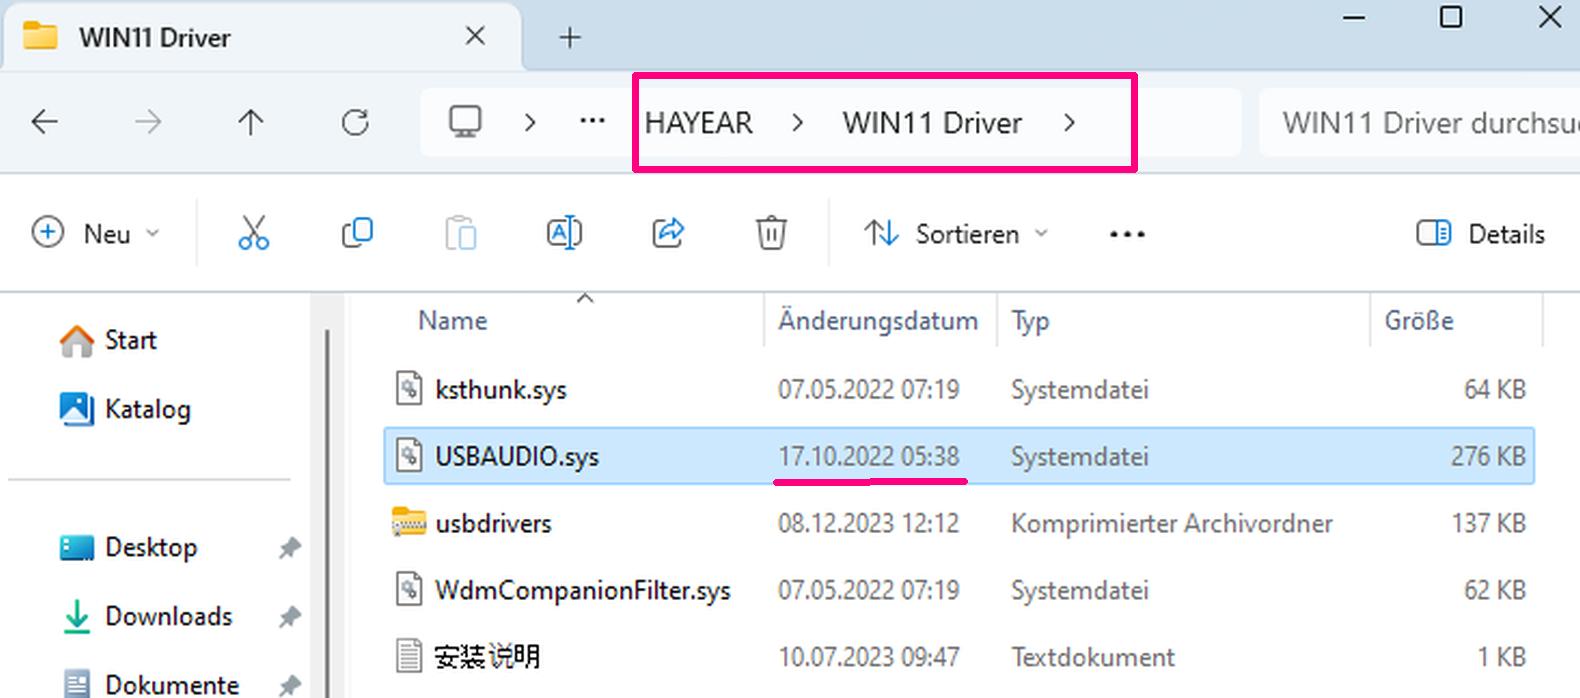Open more toolbar options ellipsis
The image size is (1580, 698).
pos(1127,234)
